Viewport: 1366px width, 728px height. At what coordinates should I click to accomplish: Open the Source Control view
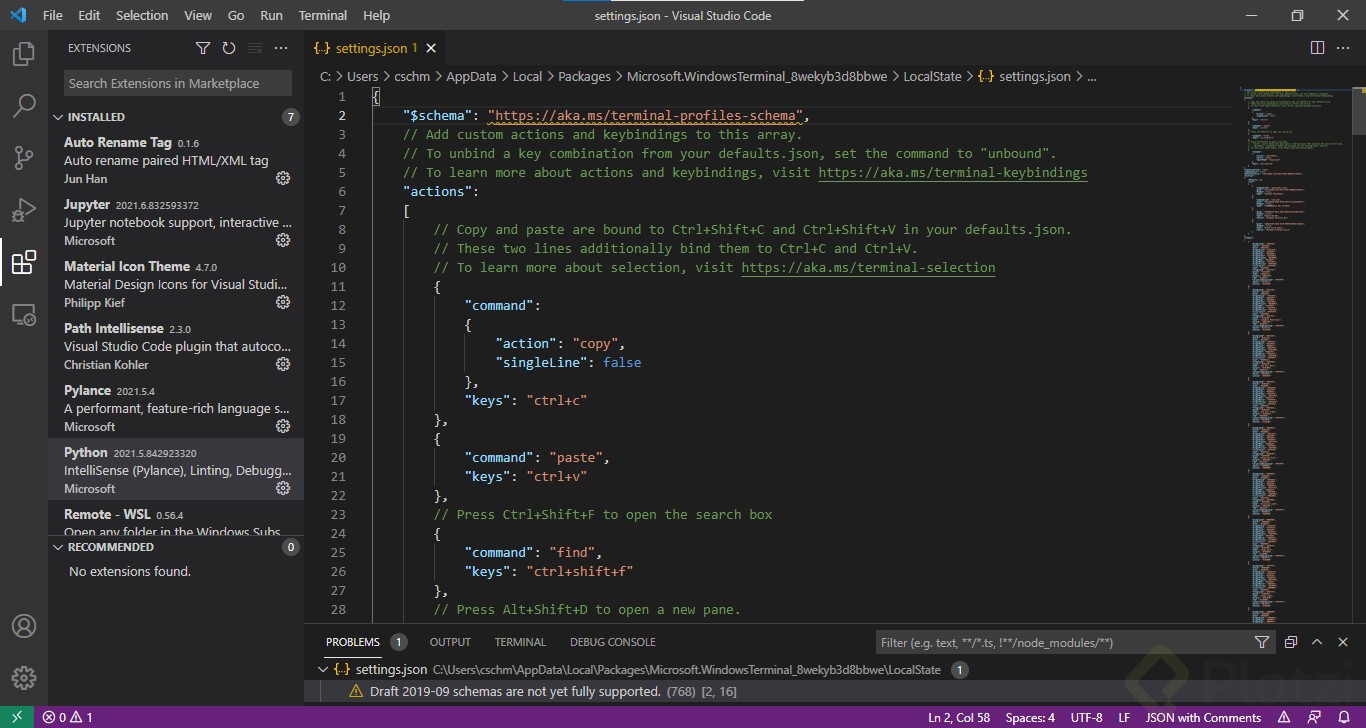(x=24, y=158)
